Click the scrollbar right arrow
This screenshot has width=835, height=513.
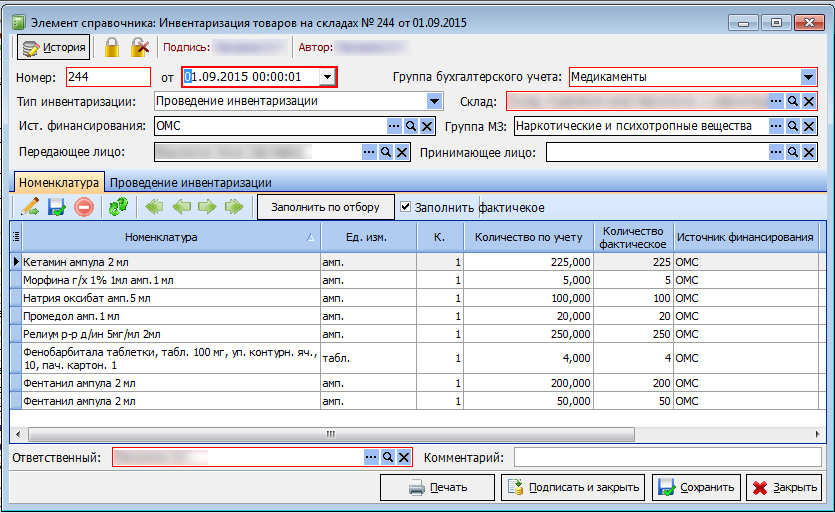817,434
